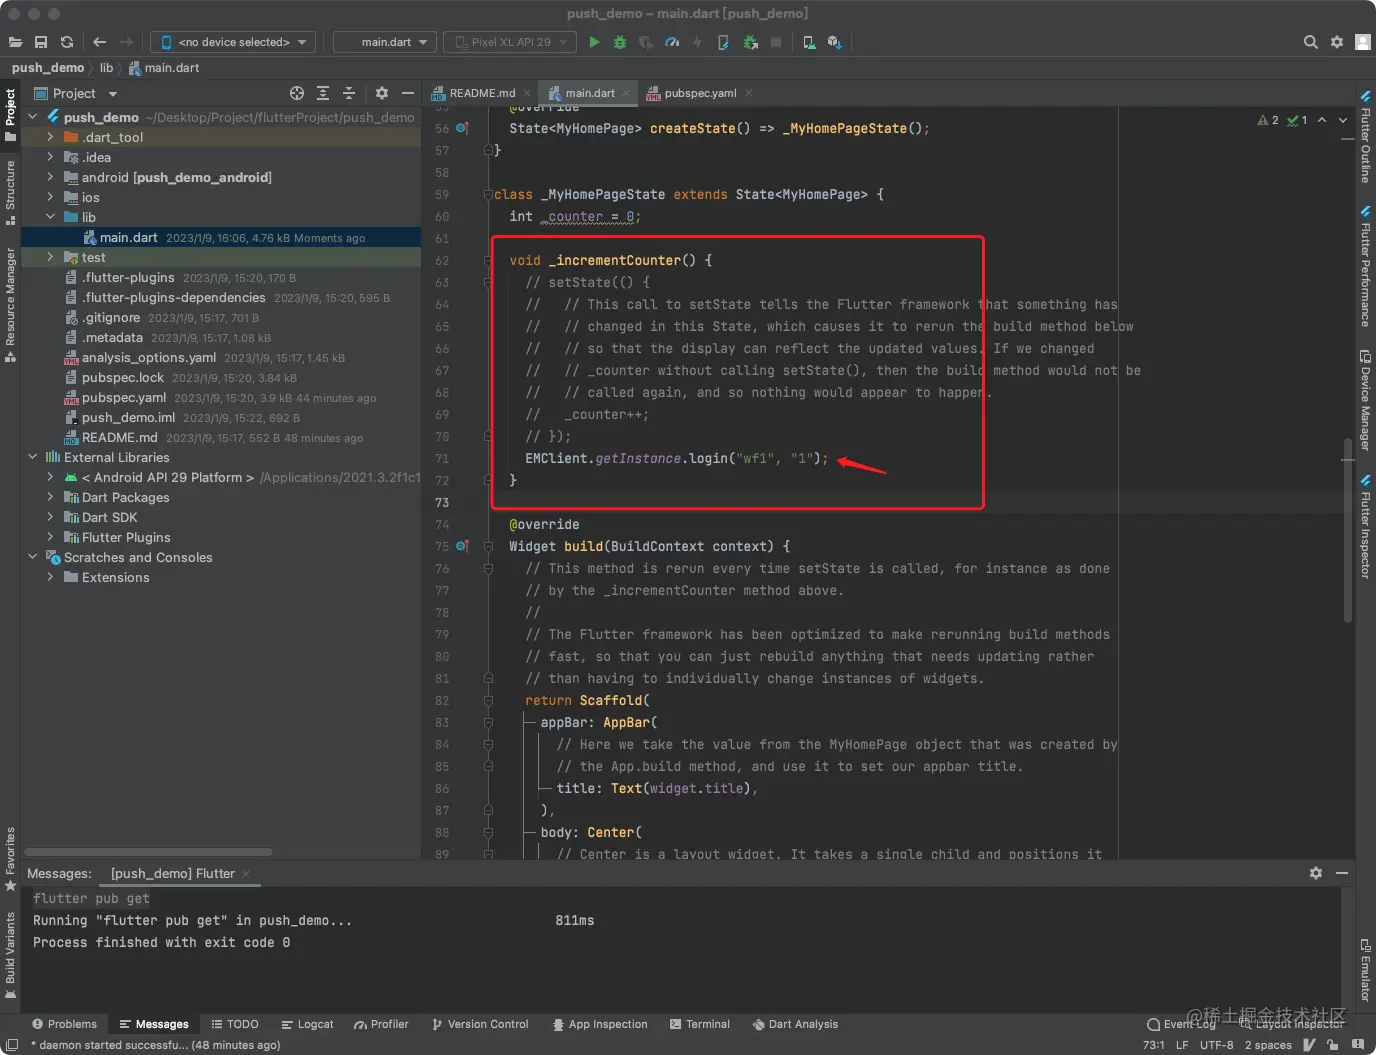Run the app with the green play icon

(x=594, y=42)
